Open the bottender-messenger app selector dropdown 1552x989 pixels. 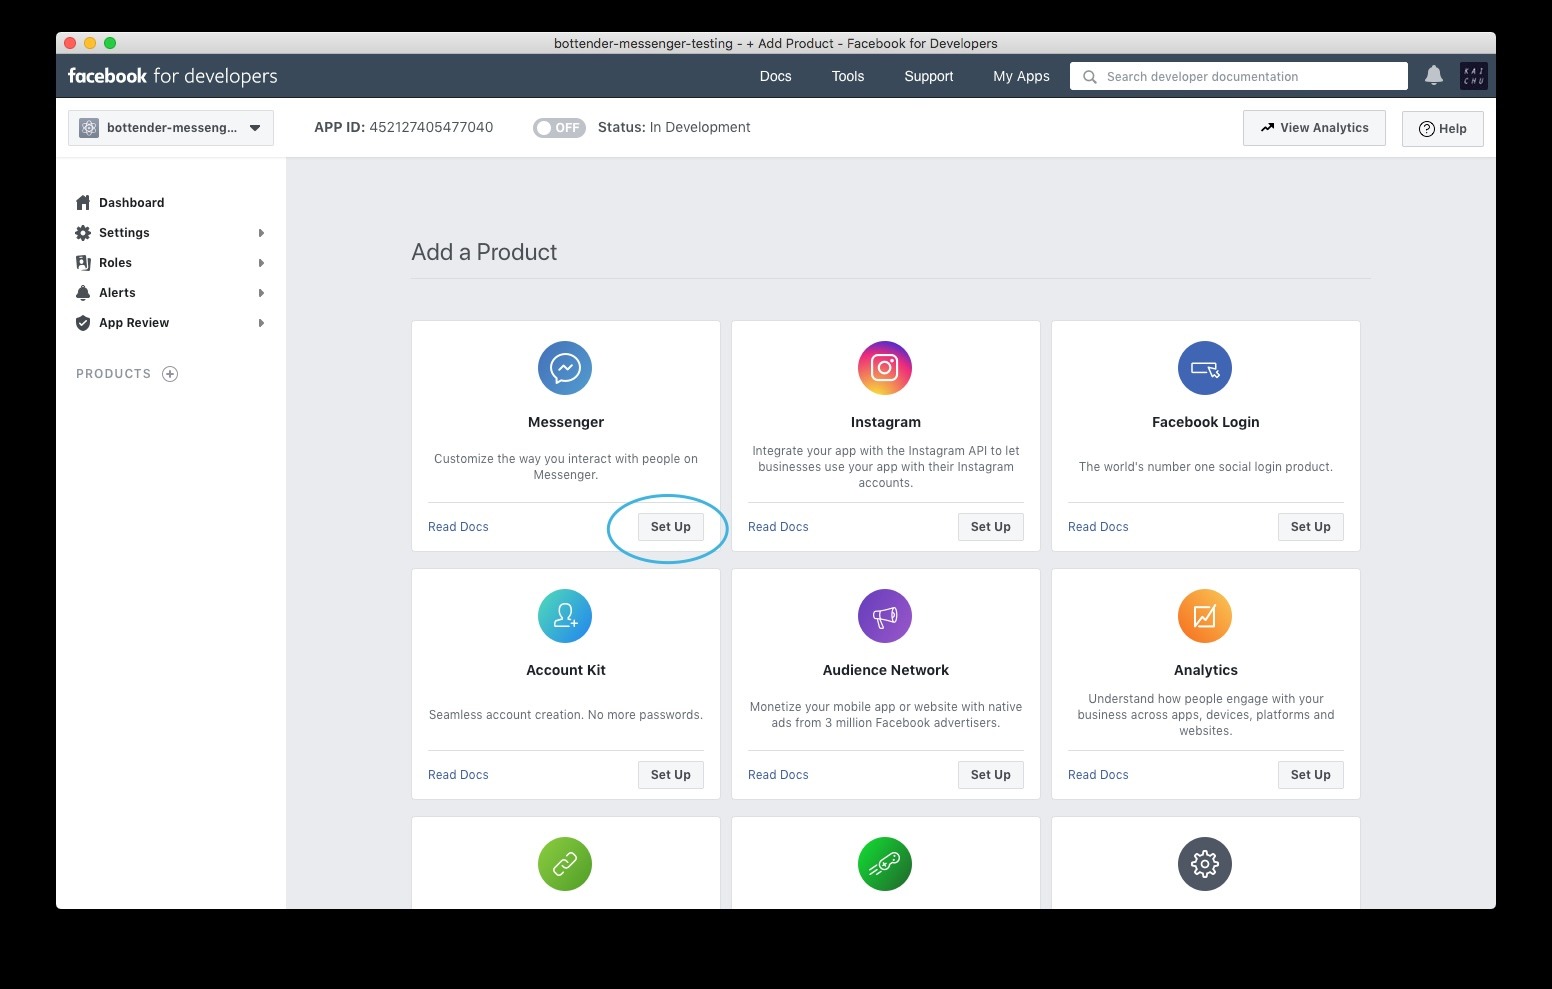click(x=171, y=128)
